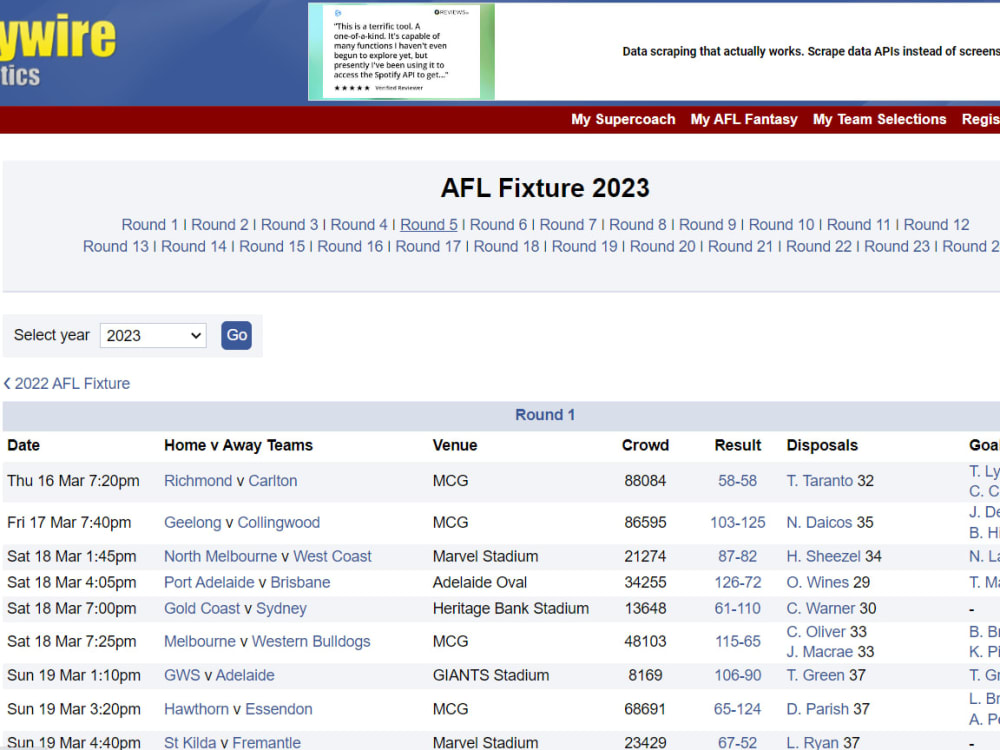The width and height of the screenshot is (1000, 750).
Task: Open the West Coast team link
Action: tap(332, 556)
